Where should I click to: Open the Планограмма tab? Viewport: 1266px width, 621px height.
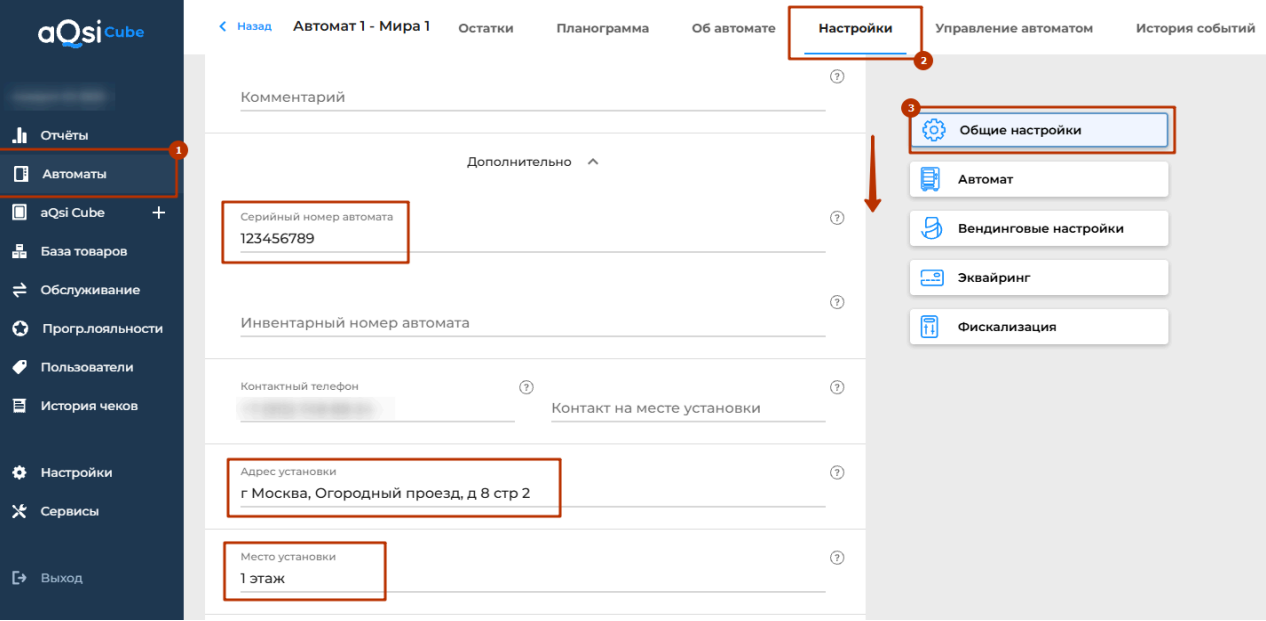[x=602, y=28]
